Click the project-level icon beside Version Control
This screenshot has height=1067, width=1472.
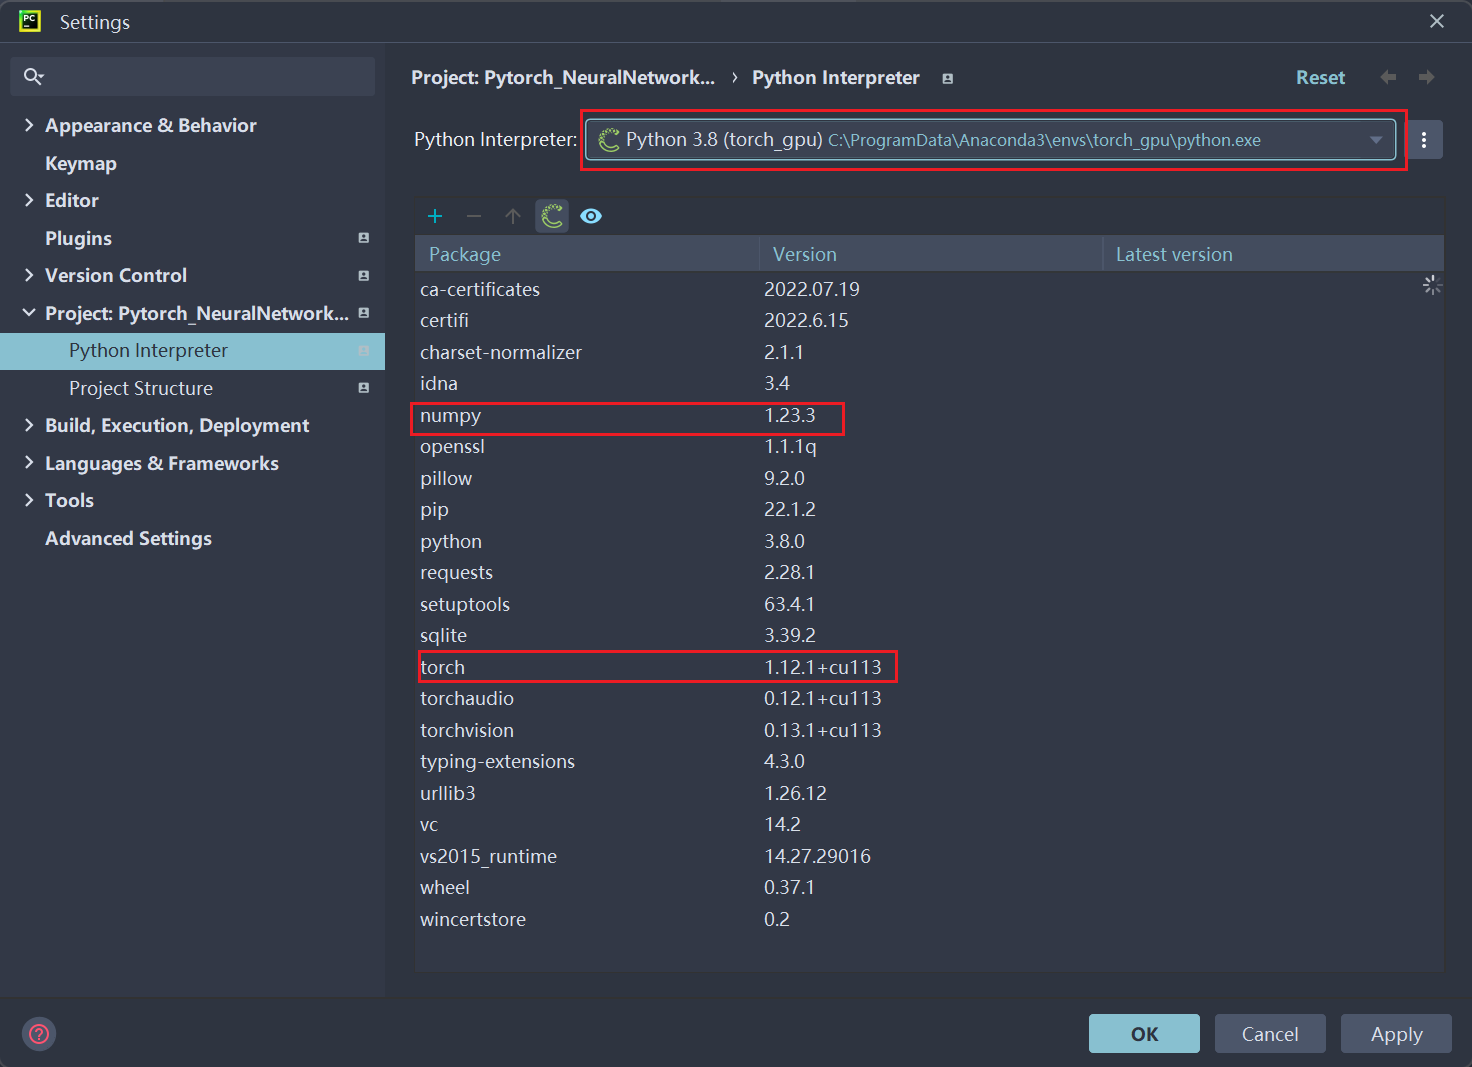363,275
